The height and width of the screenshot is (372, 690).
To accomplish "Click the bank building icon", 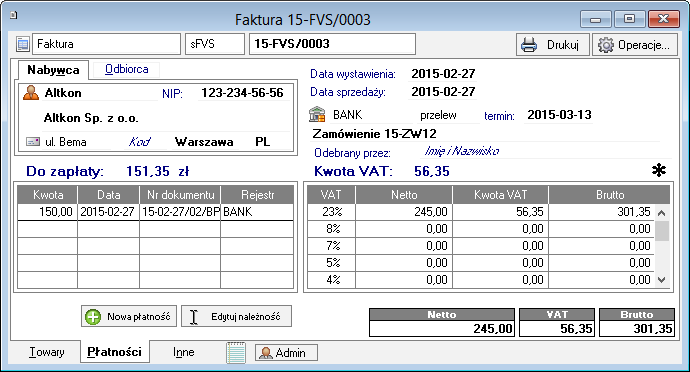I will (x=317, y=115).
